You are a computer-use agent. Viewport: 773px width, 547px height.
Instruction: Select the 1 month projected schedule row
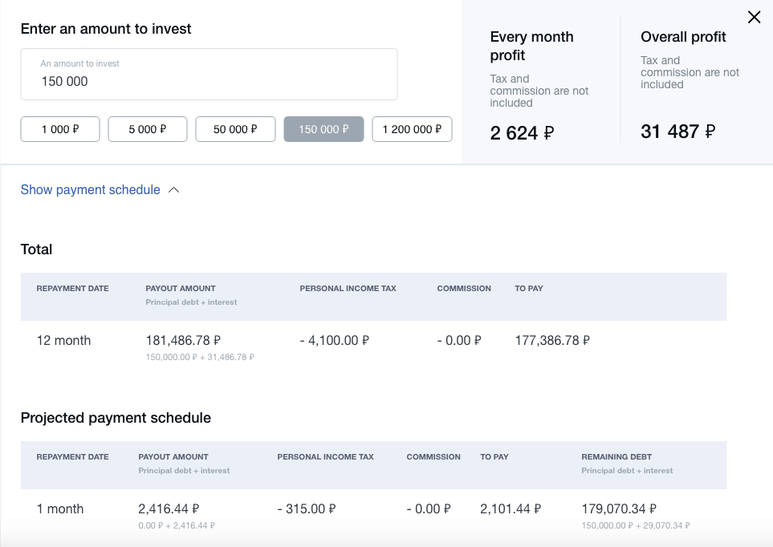pyautogui.click(x=60, y=509)
